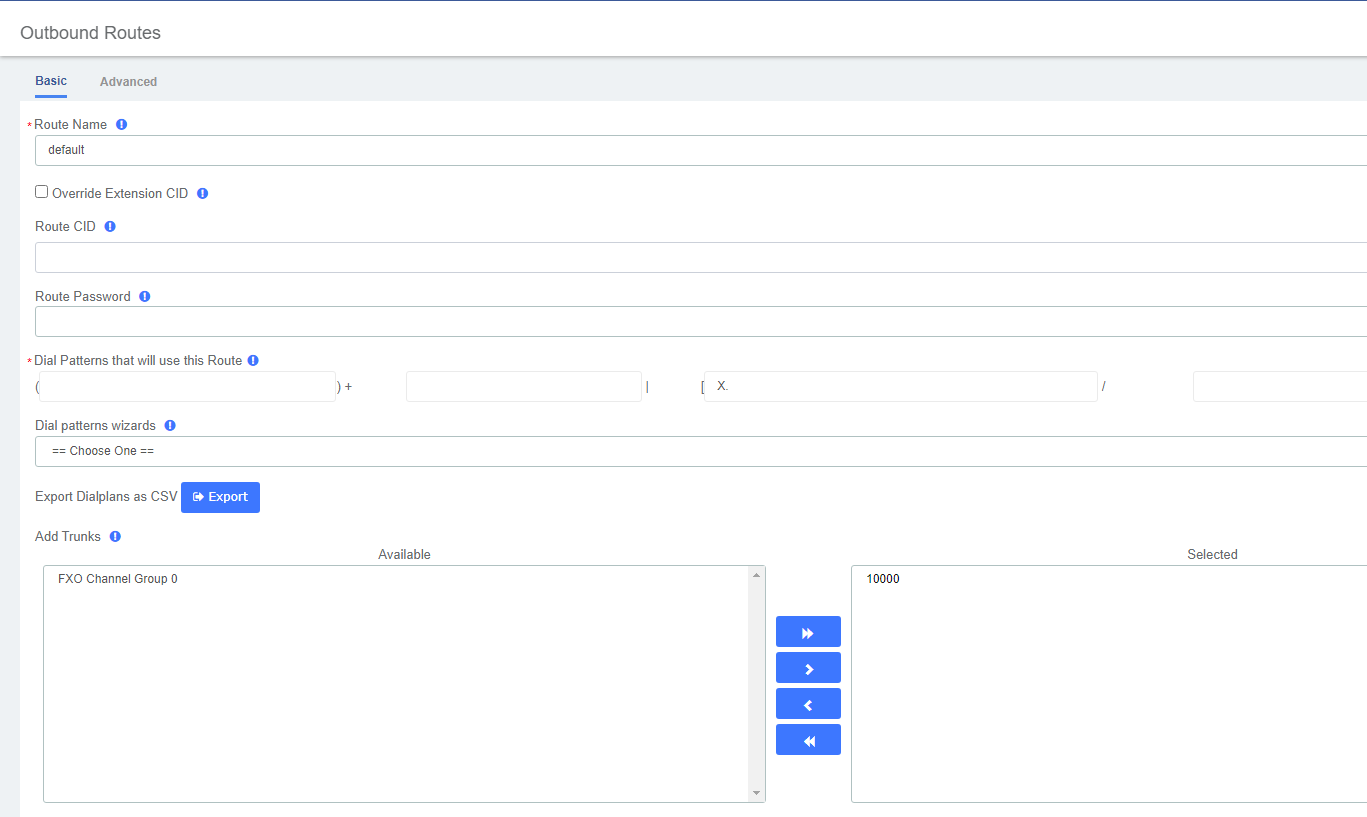Click the Available list scrollbar up arrow
1367x817 pixels.
(757, 575)
